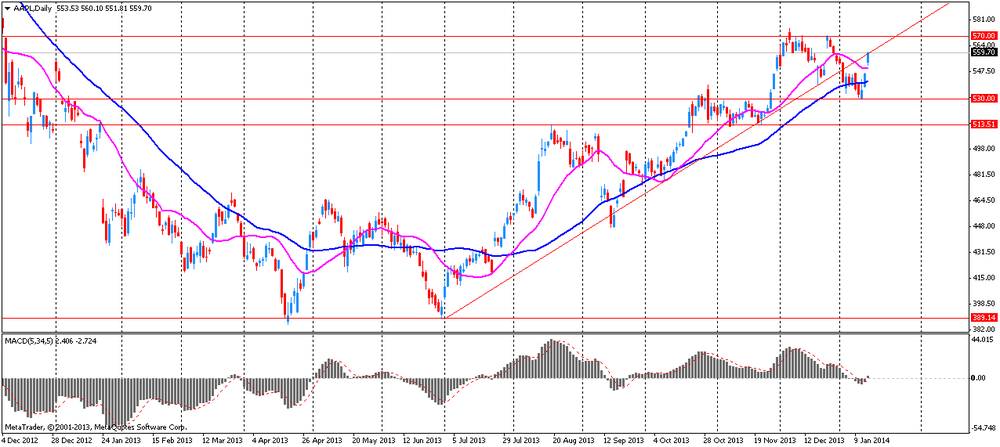Click the 4 Dec 2012 date label
The width and height of the screenshot is (1000, 447).
[x=18, y=440]
